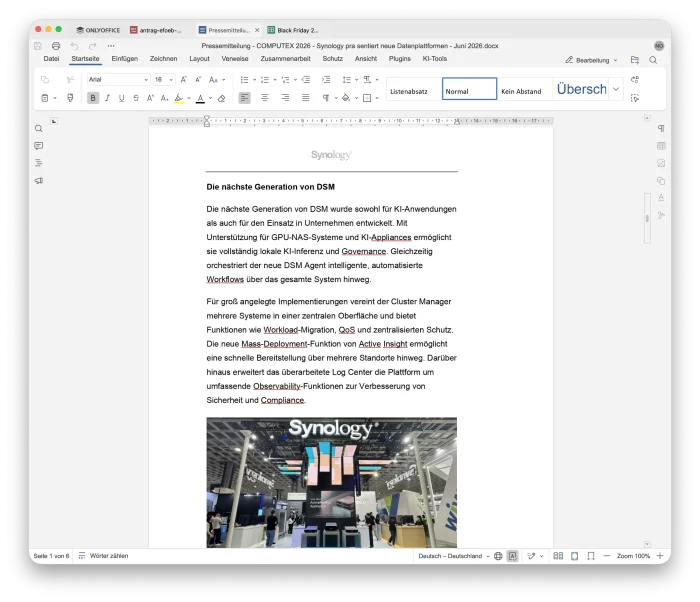Apply the Kein Abstand style
The width and height of the screenshot is (700, 602).
pos(525,88)
